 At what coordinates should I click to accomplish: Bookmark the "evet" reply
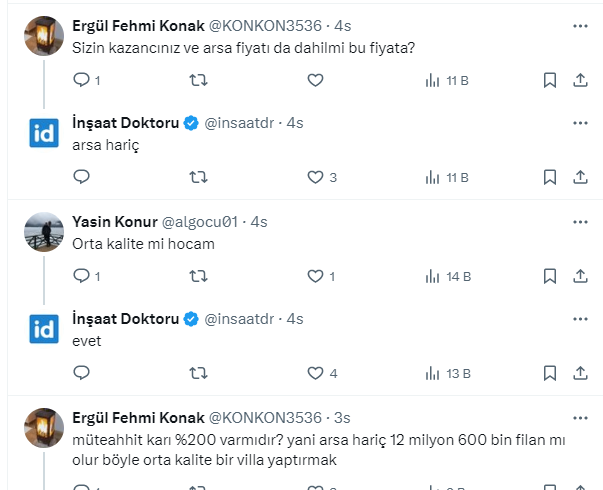pos(549,373)
